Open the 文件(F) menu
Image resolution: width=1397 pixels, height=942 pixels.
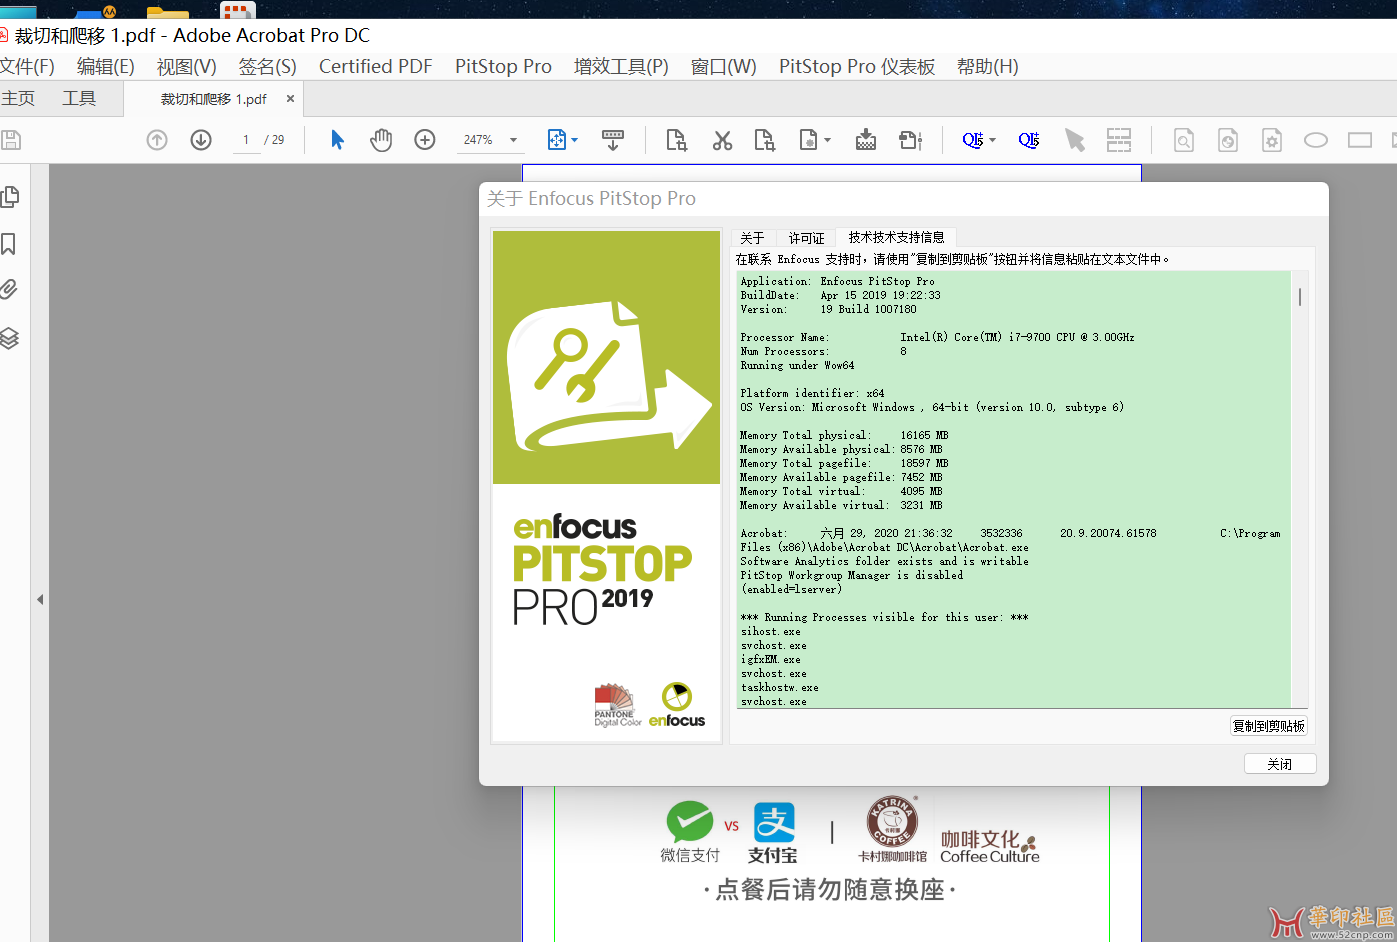(x=27, y=66)
